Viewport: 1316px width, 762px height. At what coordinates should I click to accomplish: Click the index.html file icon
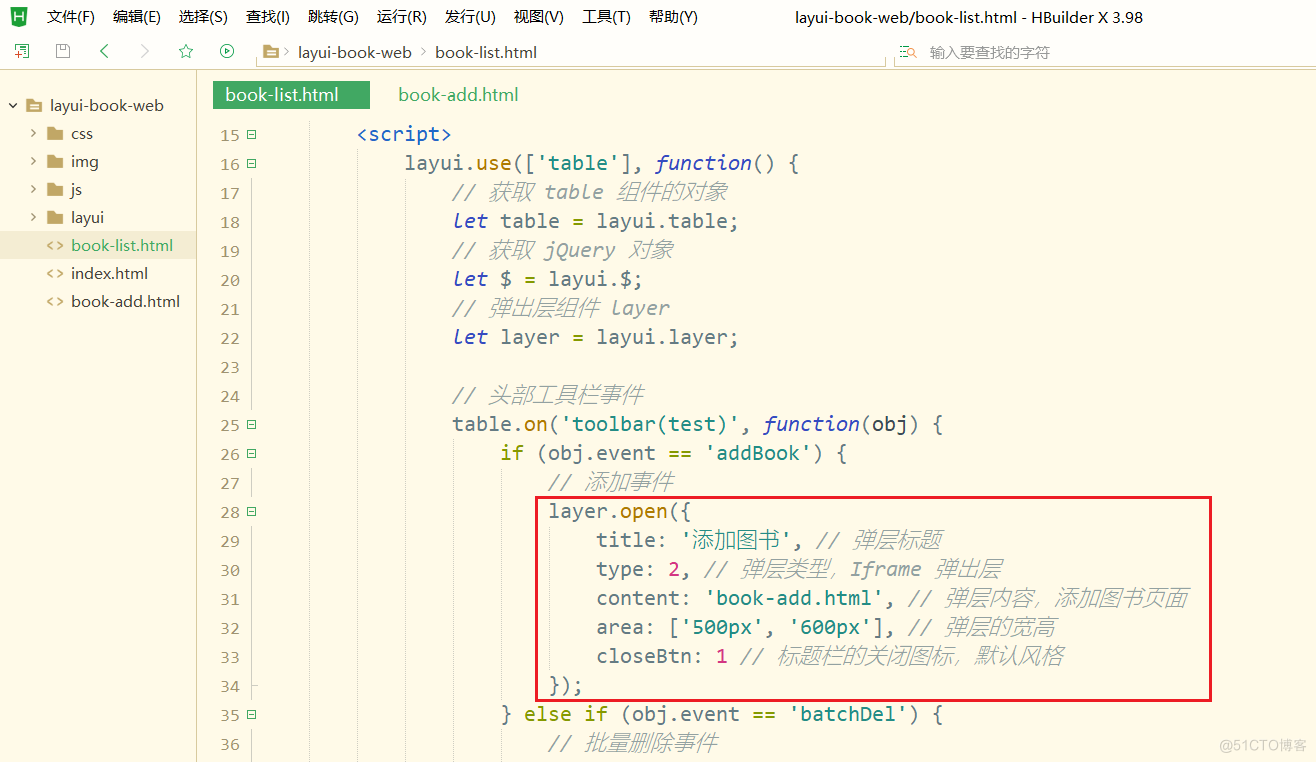point(55,273)
